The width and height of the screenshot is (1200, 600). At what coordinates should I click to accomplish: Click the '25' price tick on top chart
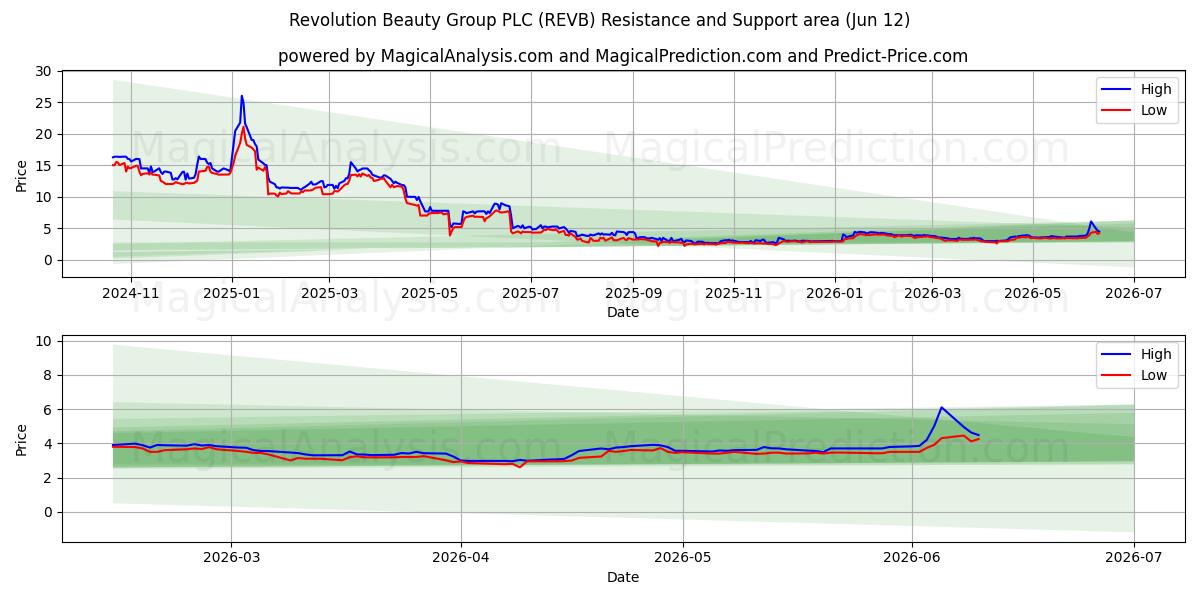(42, 103)
